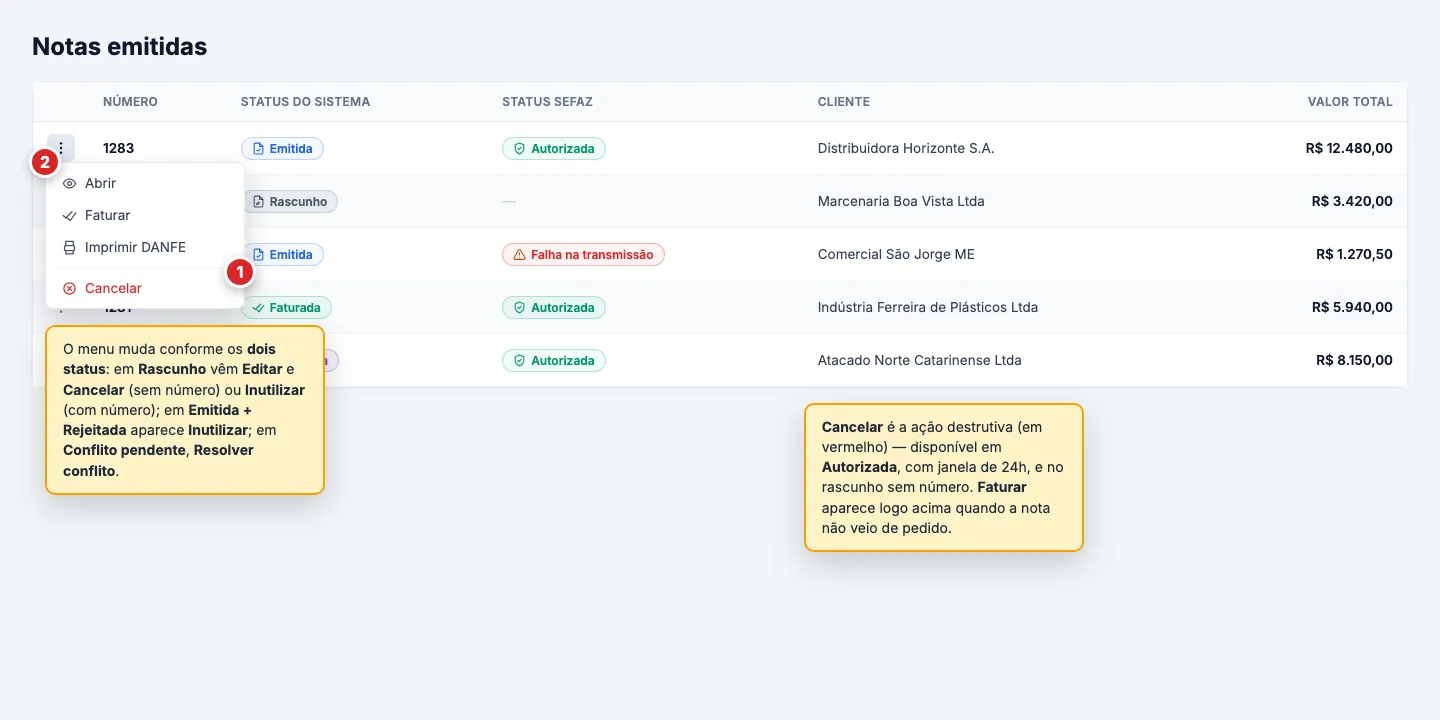Click the Falha na transmissão badge
Viewport: 1440px width, 720px height.
pos(583,255)
